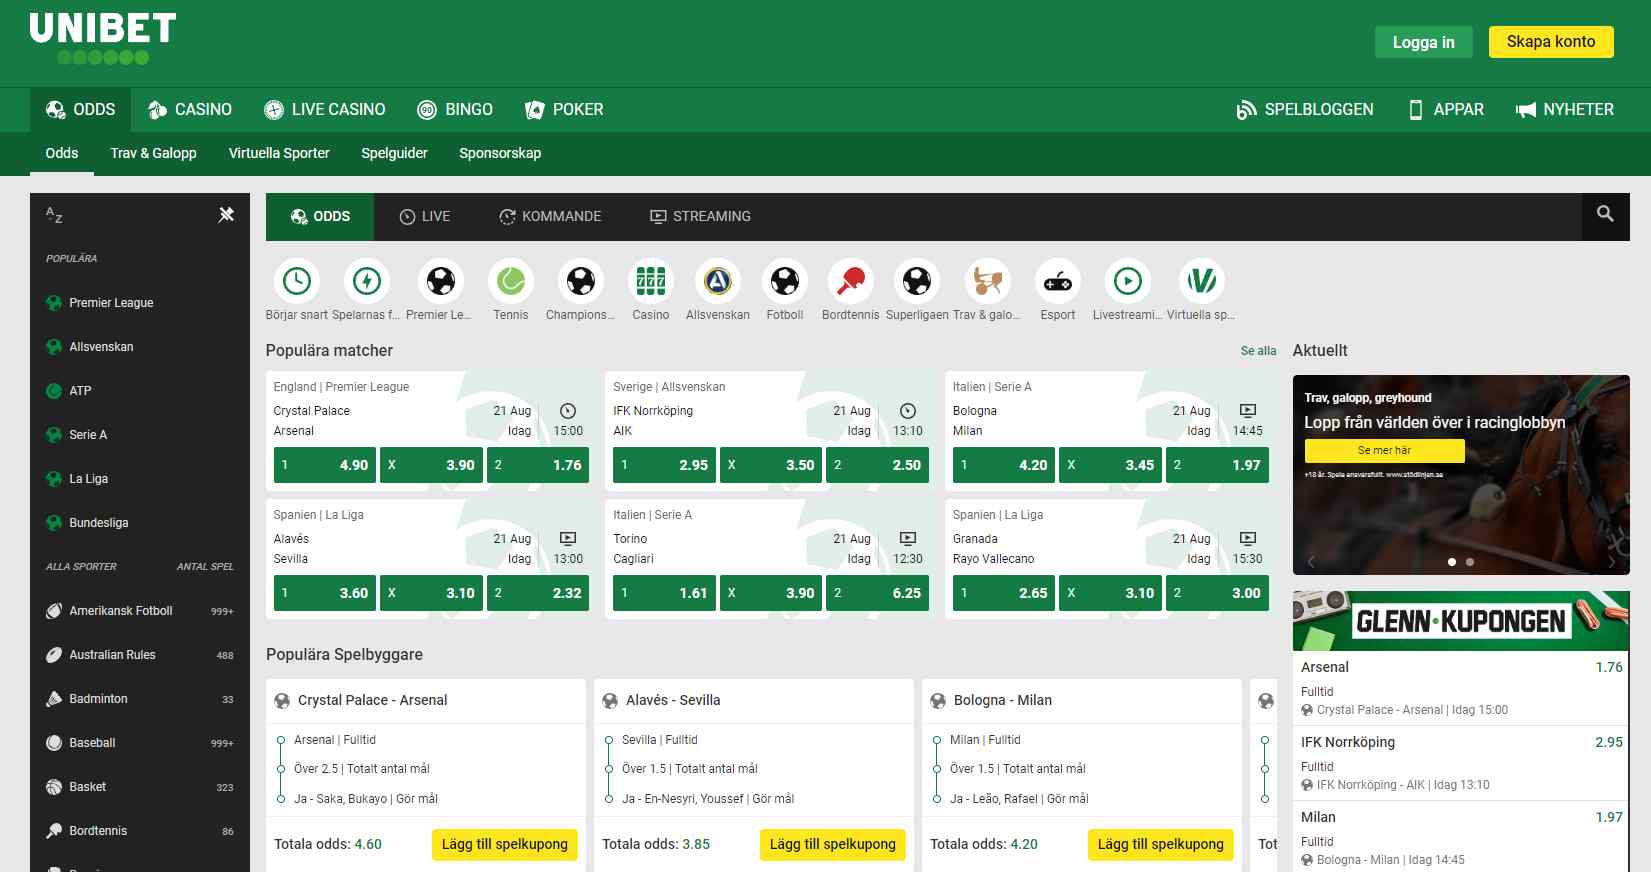Switch to the KOMMANDE tab

[550, 216]
